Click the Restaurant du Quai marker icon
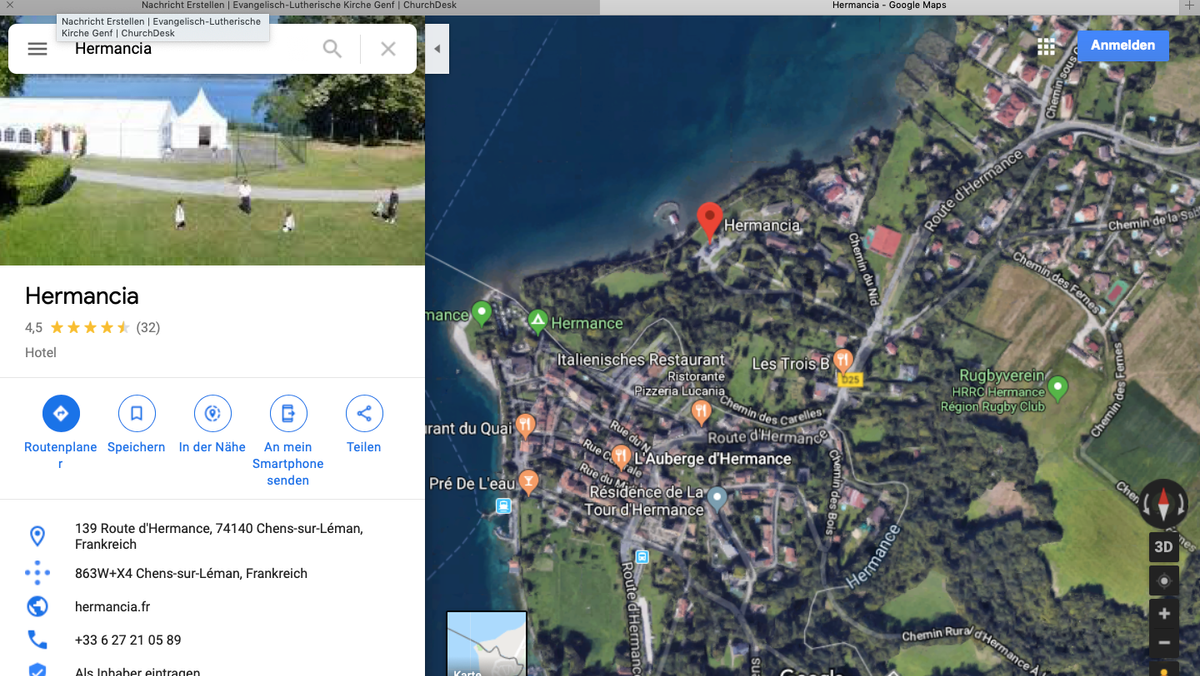 526,426
